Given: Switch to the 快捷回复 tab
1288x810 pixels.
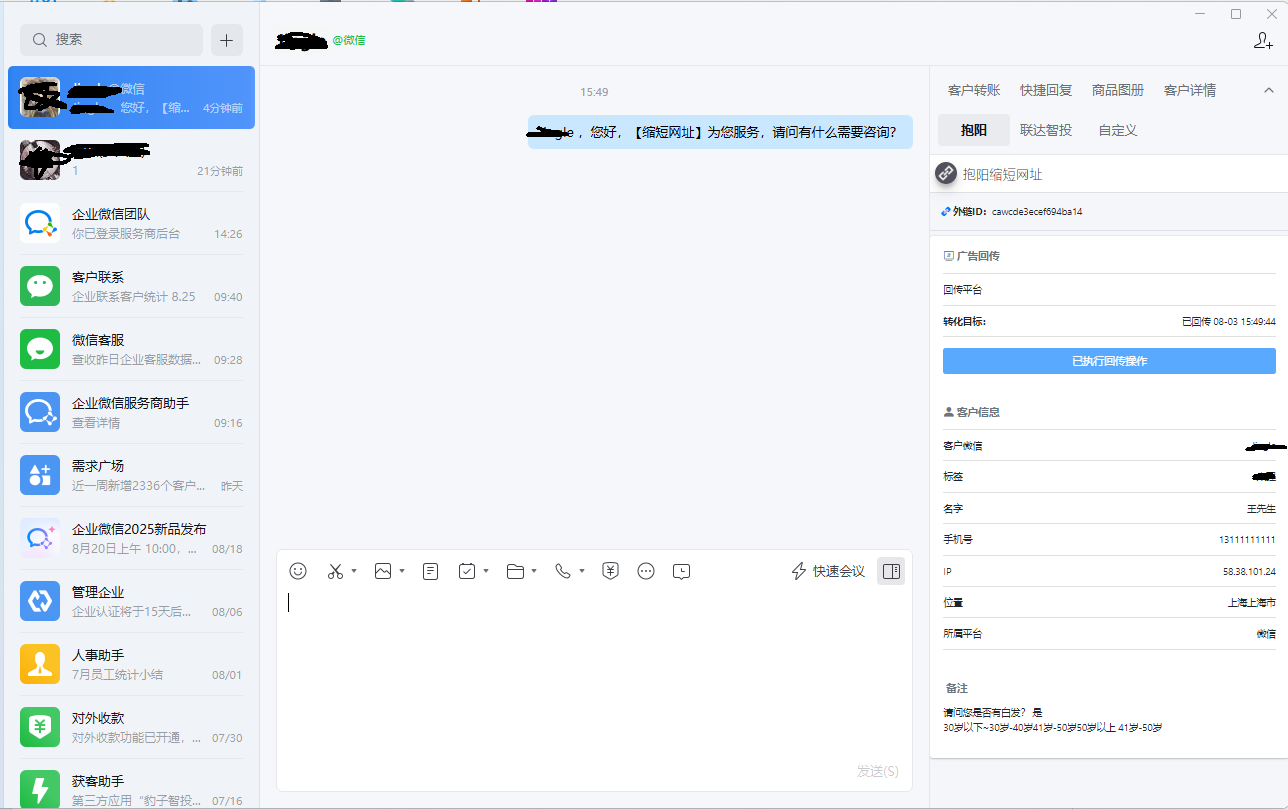Looking at the screenshot, I should (x=1046, y=90).
